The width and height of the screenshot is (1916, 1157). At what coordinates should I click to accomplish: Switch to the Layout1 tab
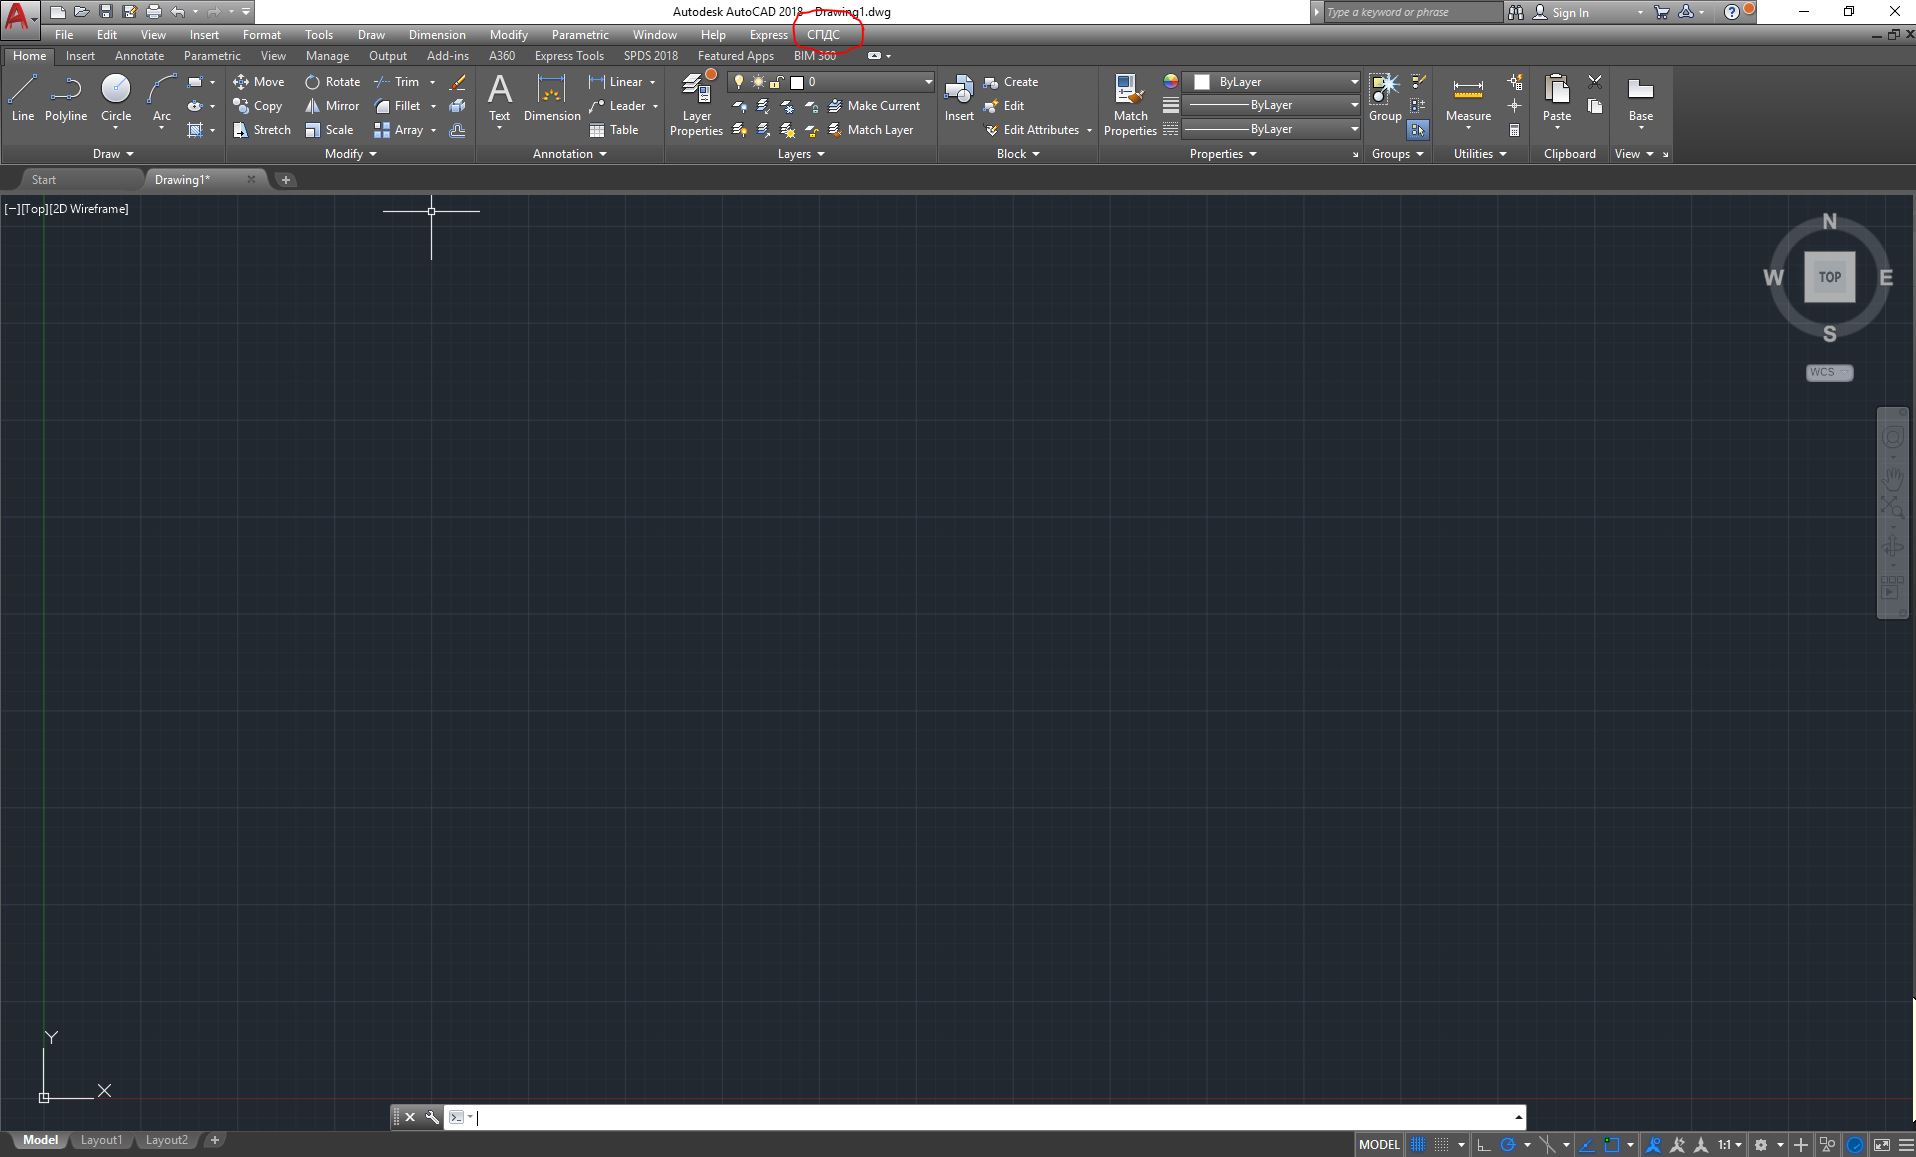tap(101, 1140)
